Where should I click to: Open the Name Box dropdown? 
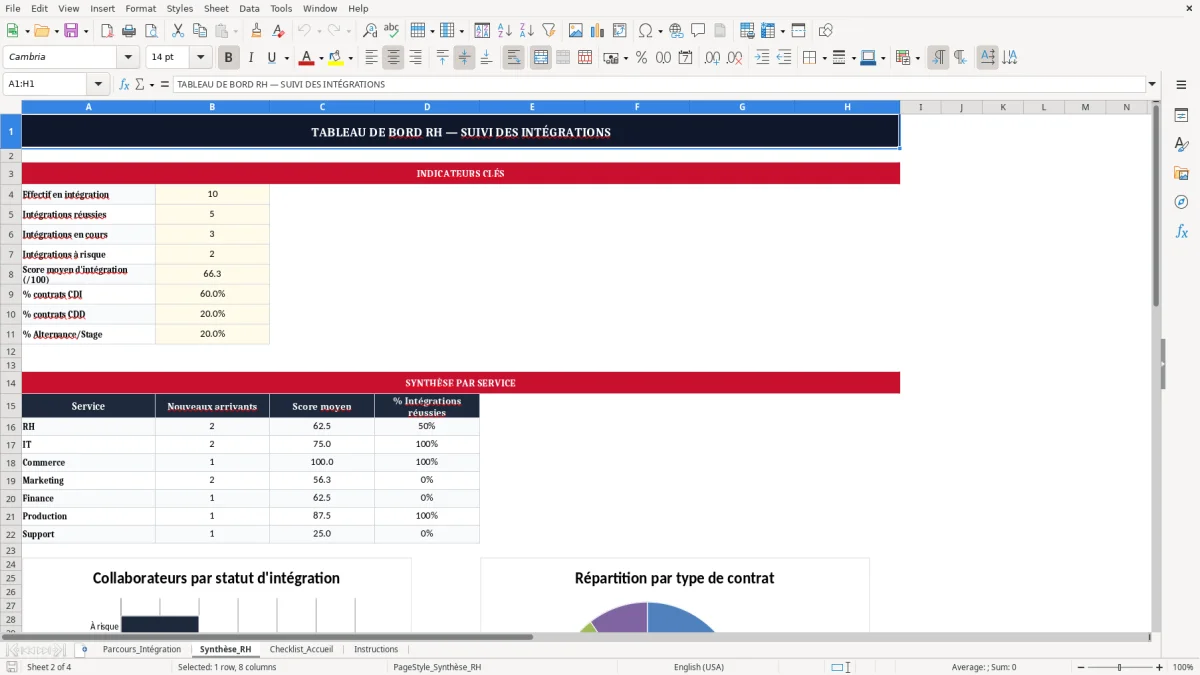pyautogui.click(x=98, y=84)
